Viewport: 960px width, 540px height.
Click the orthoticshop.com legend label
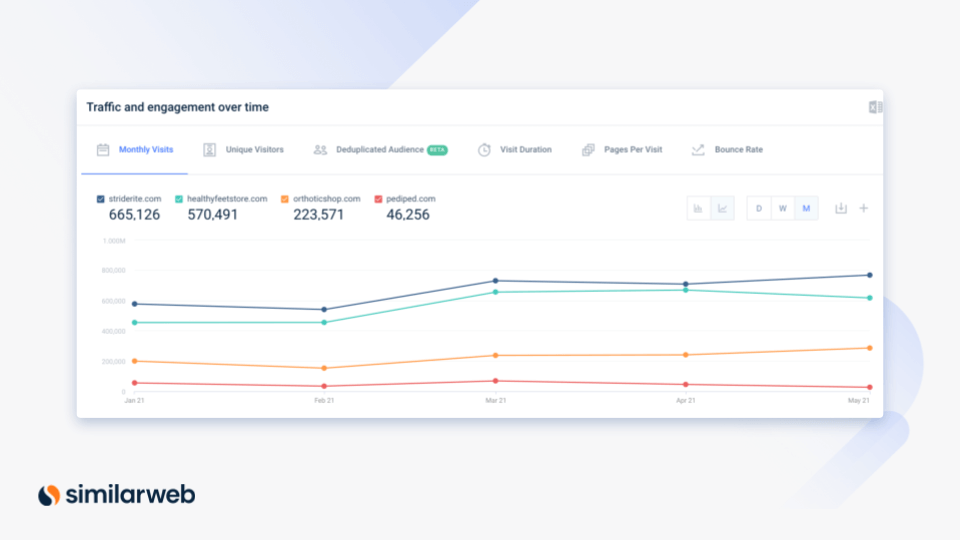pos(326,199)
